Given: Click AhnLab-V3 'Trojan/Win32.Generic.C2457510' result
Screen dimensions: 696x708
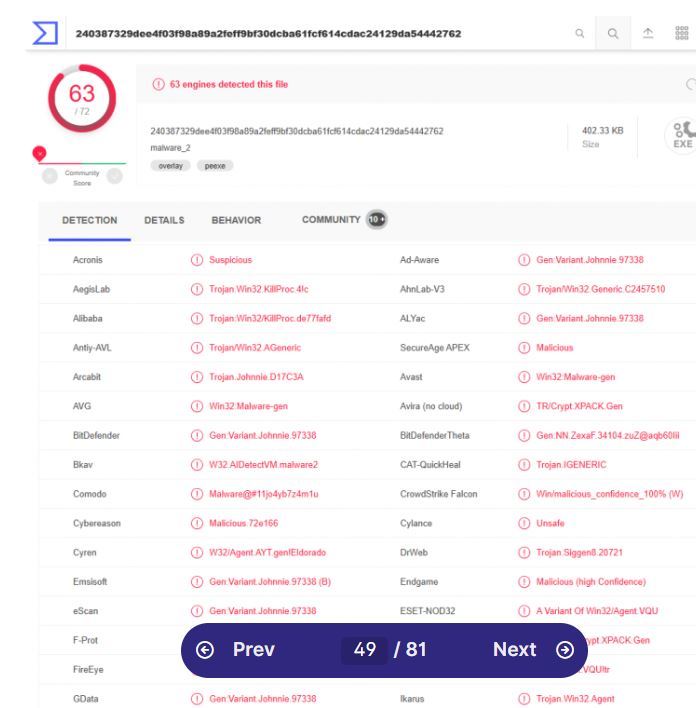Looking at the screenshot, I should click(601, 289).
